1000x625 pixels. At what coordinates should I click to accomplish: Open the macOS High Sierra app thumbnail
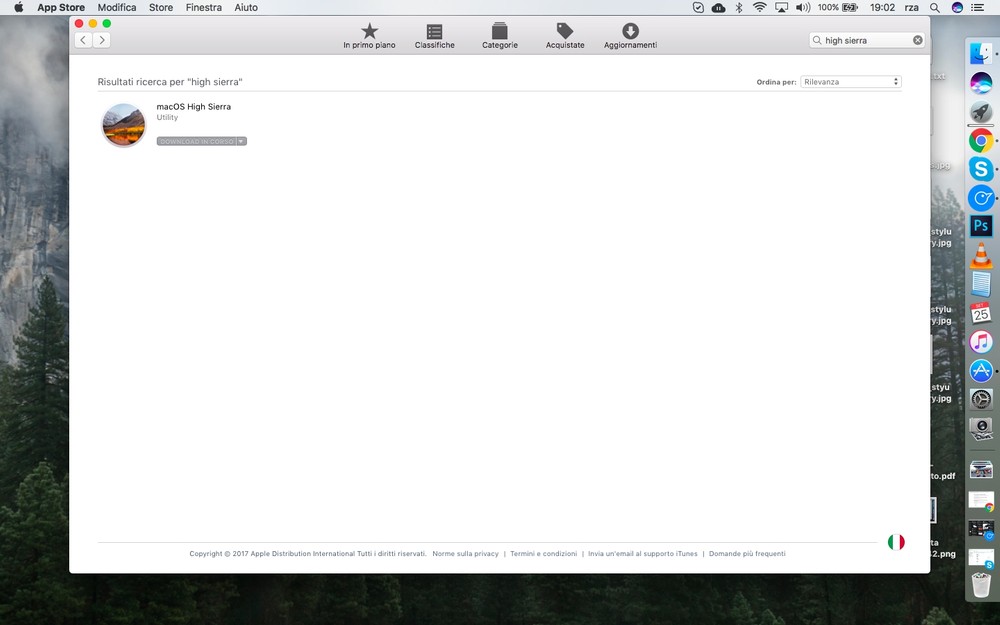pyautogui.click(x=124, y=125)
